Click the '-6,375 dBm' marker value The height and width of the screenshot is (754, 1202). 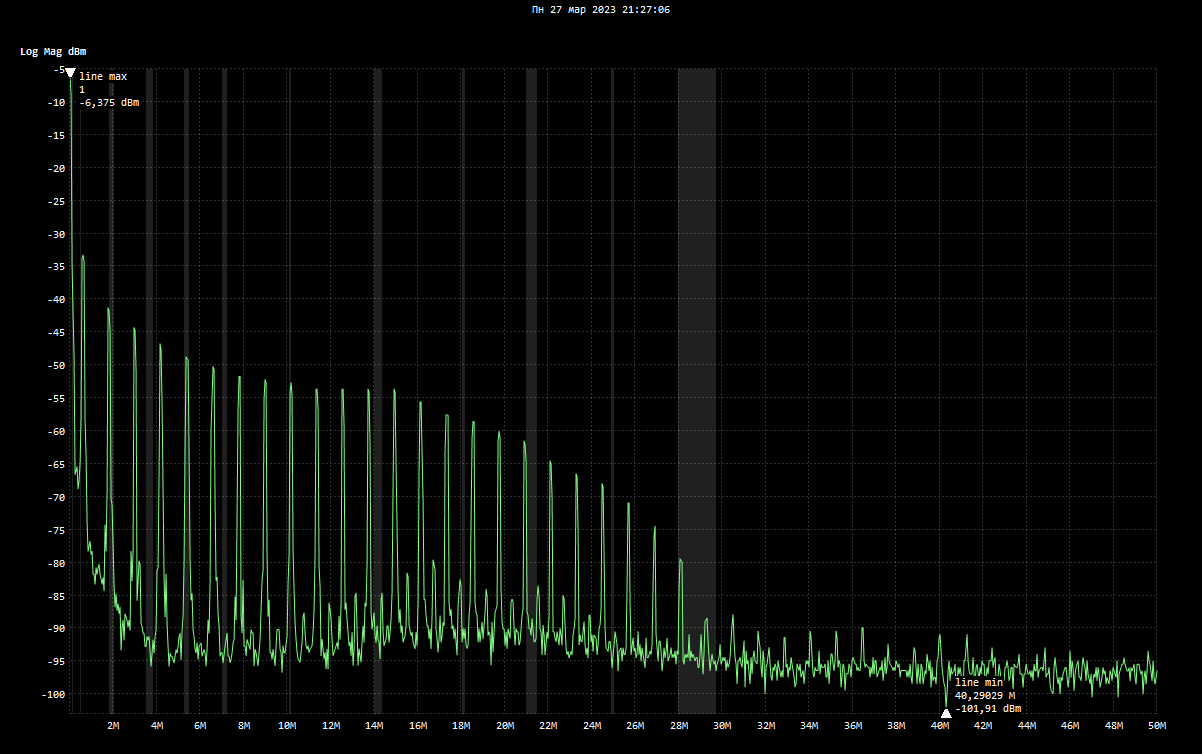tap(109, 102)
